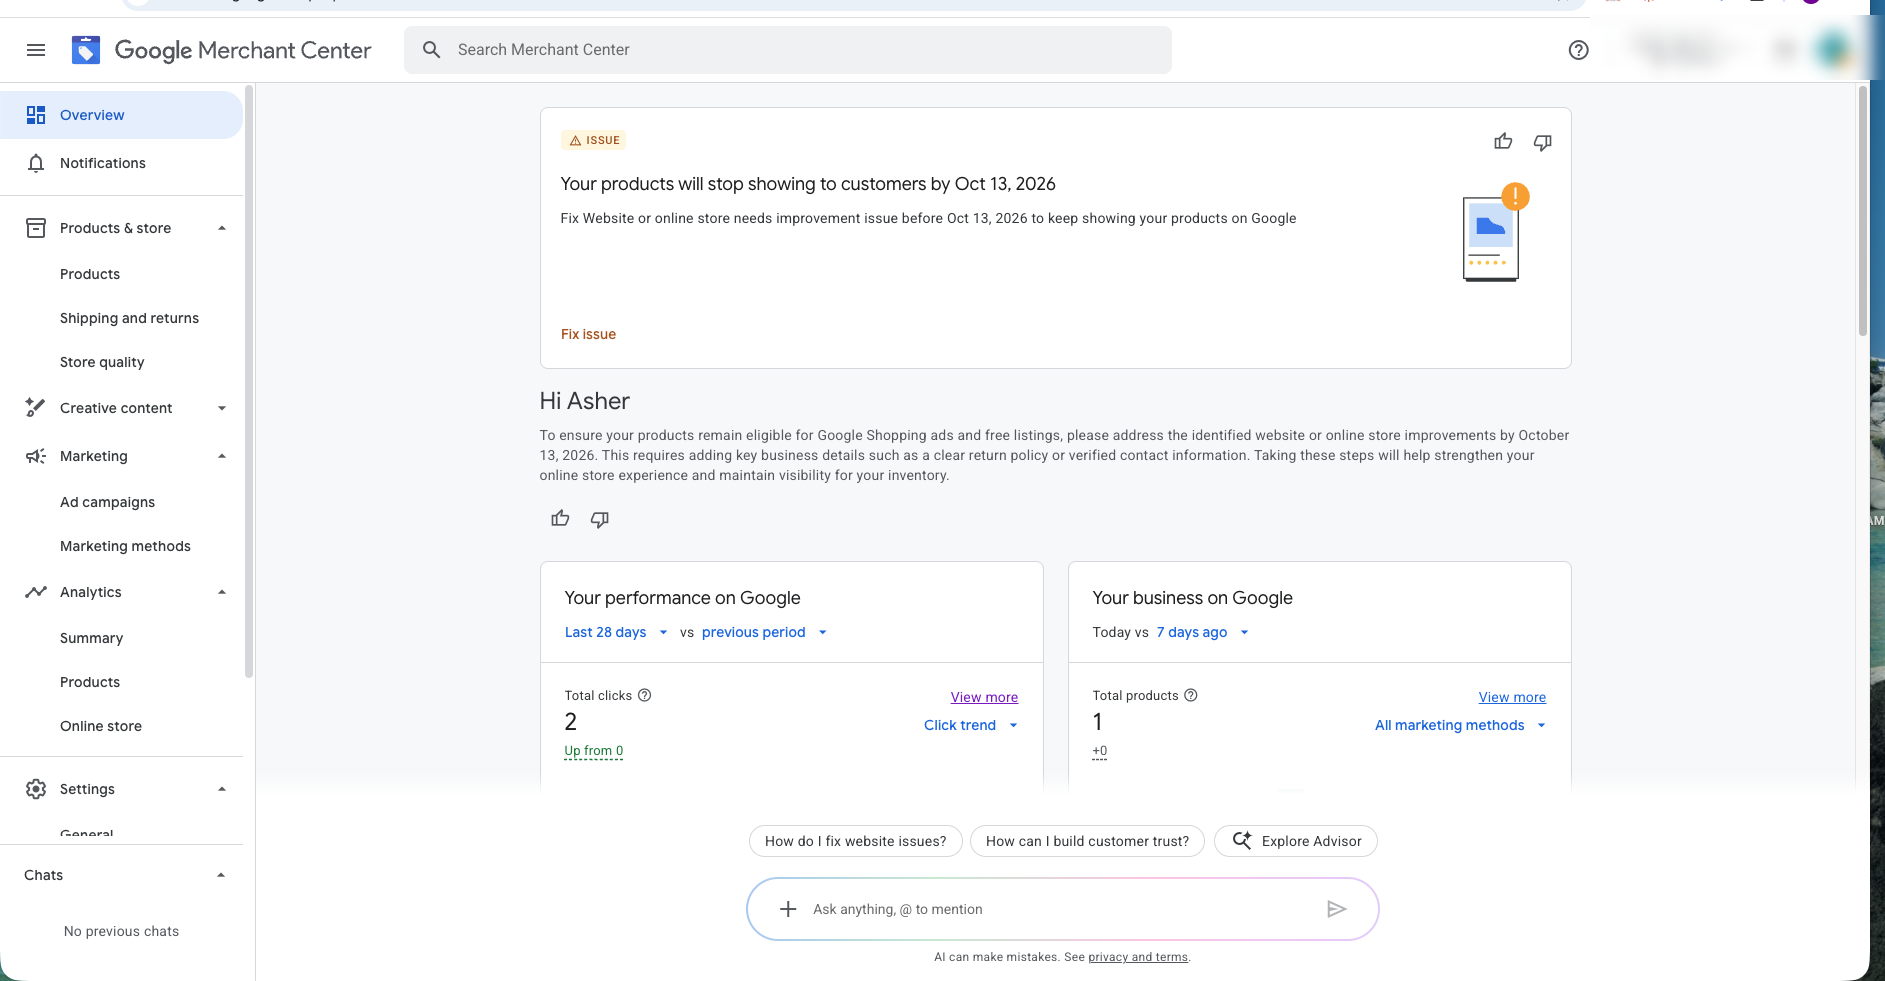Collapse the Chats section arrow
The width and height of the screenshot is (1885, 981).
click(x=222, y=875)
